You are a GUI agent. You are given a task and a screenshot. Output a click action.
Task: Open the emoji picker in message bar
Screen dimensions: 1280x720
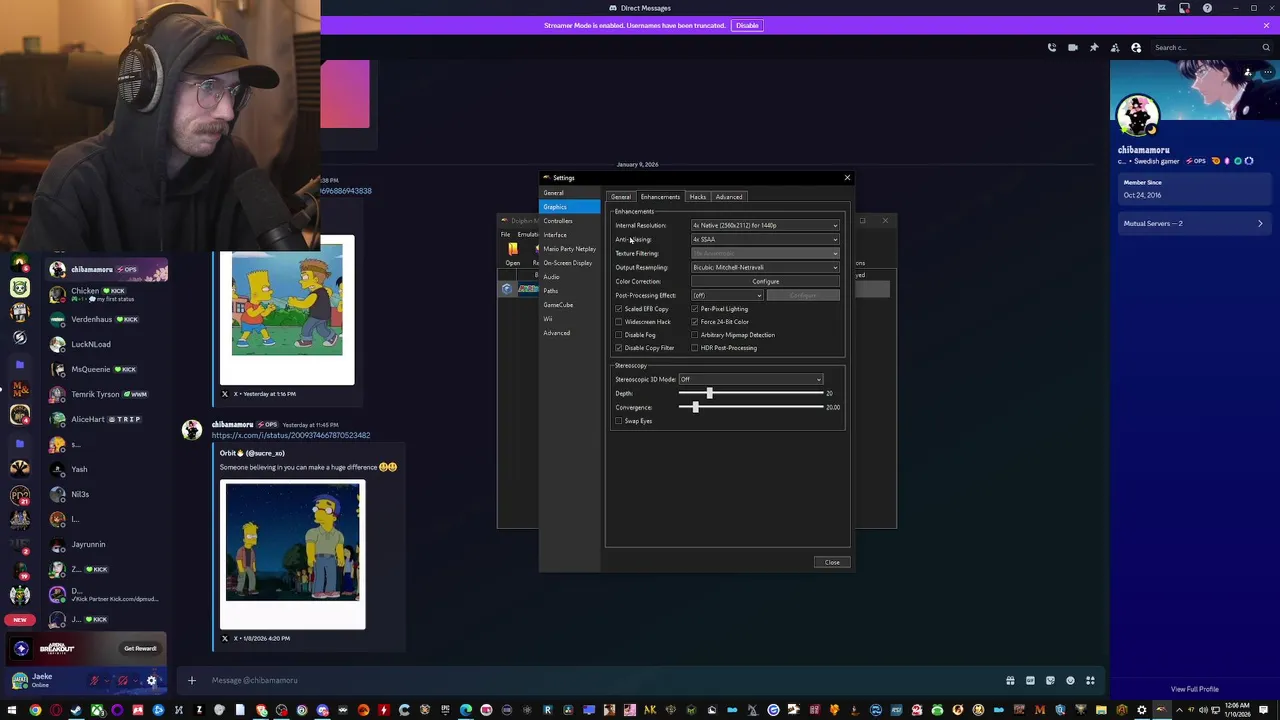[x=1070, y=680]
